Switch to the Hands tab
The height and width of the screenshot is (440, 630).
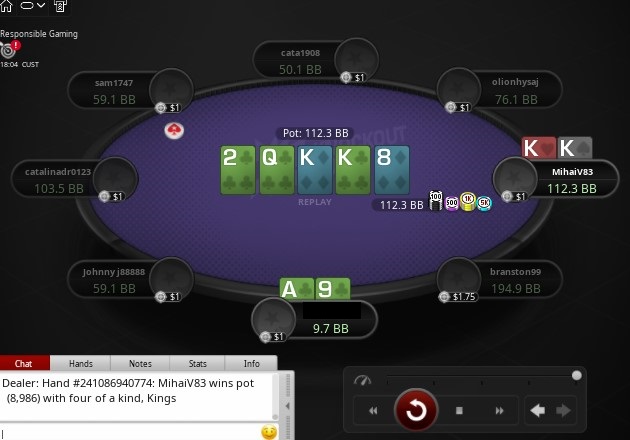[x=80, y=363]
